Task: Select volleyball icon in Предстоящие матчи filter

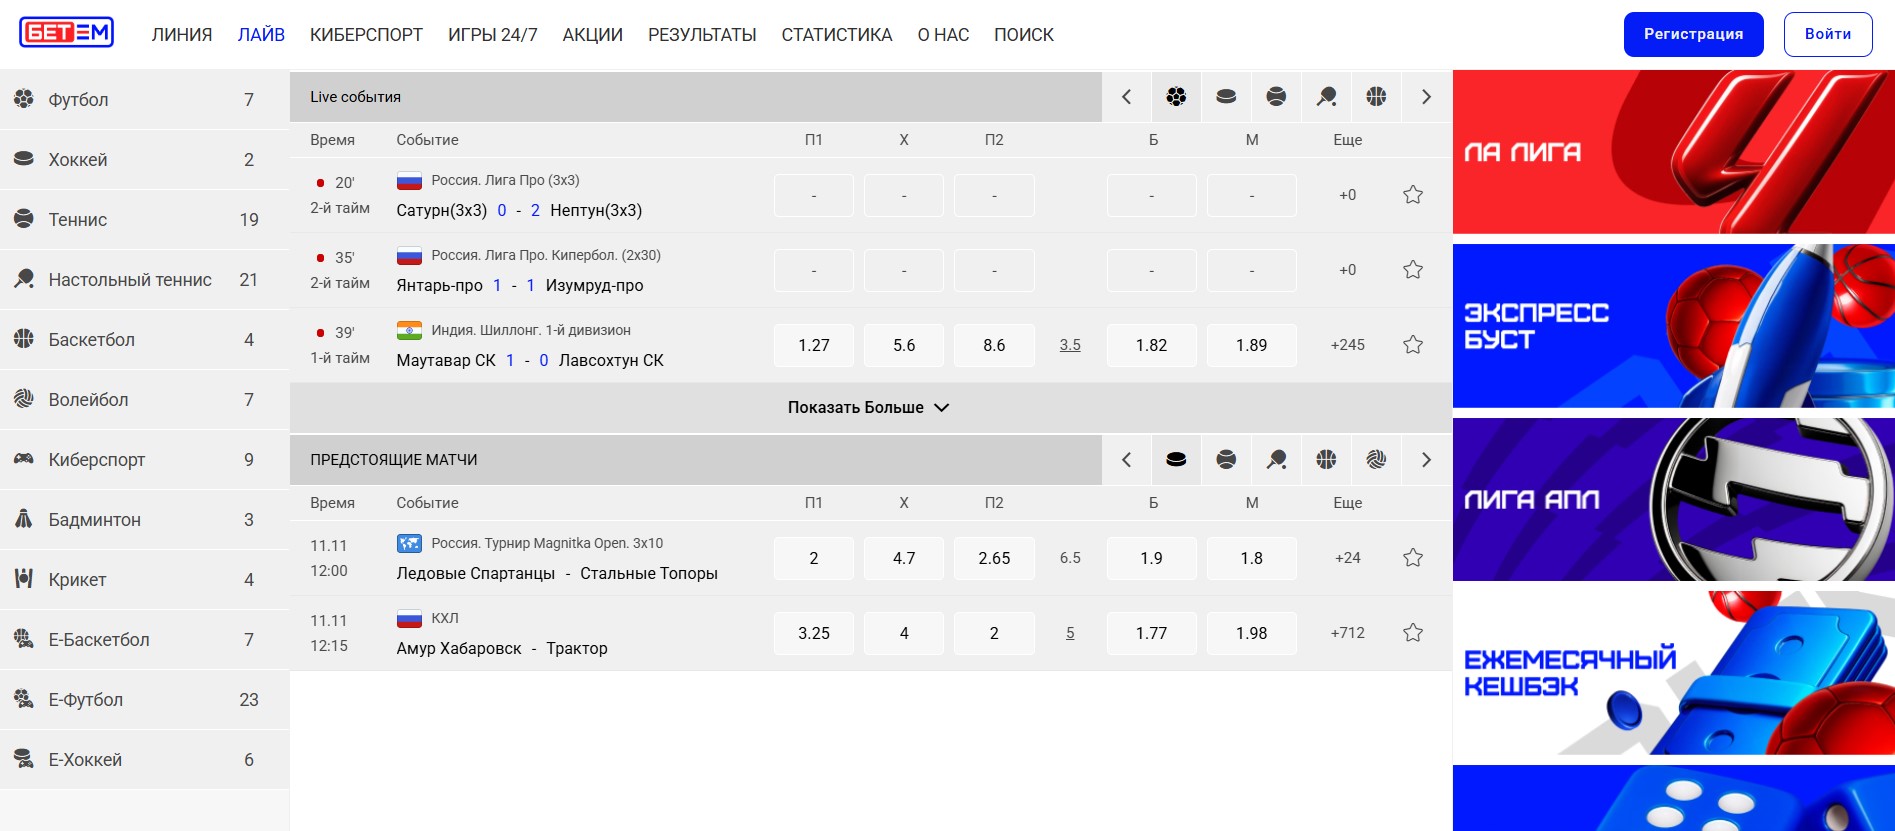Action: 1376,460
